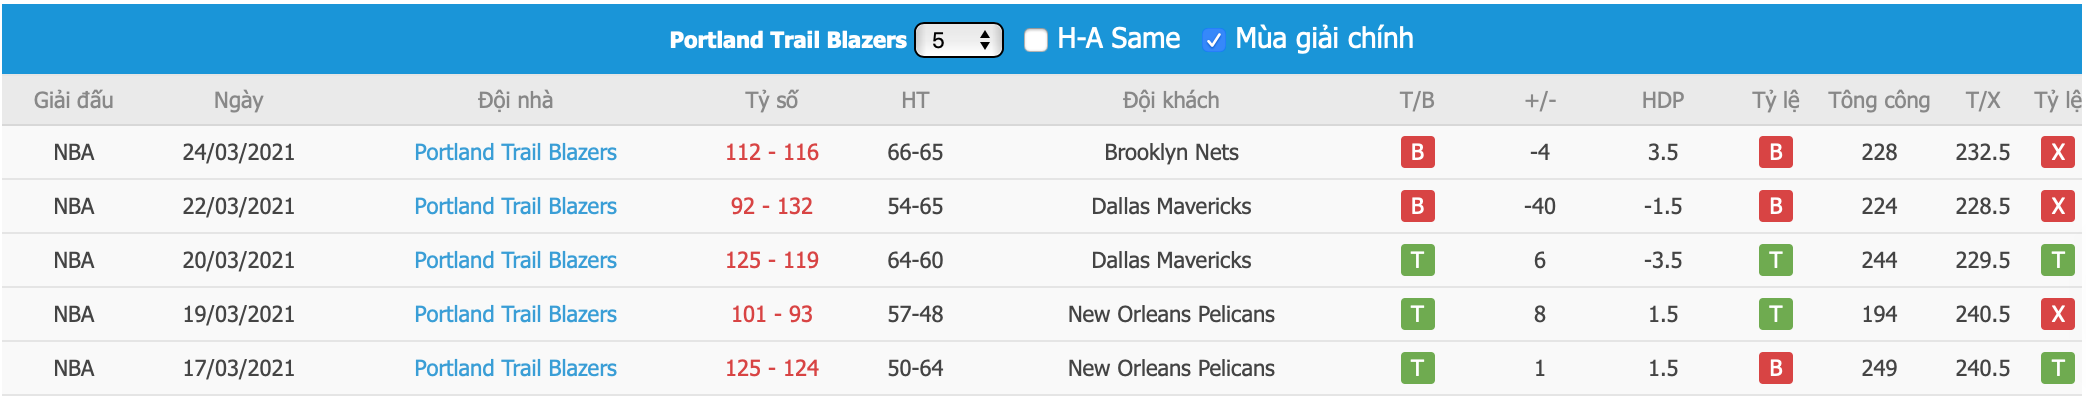Click red B handicap badge on 17/03/2021 row
This screenshot has height=396, width=2086.
1775,368
